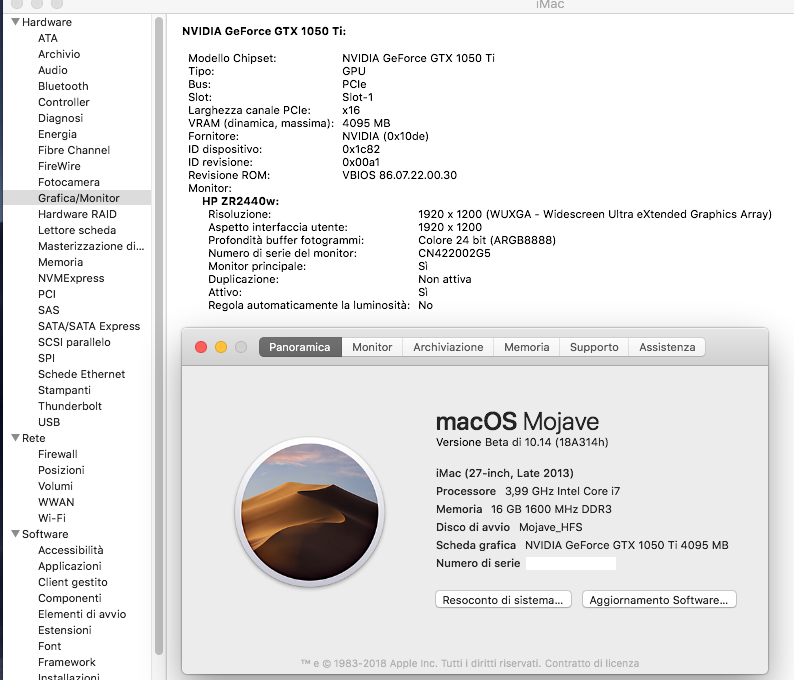Select Hardware RAID entry
Image resolution: width=794 pixels, height=680 pixels.
point(77,214)
